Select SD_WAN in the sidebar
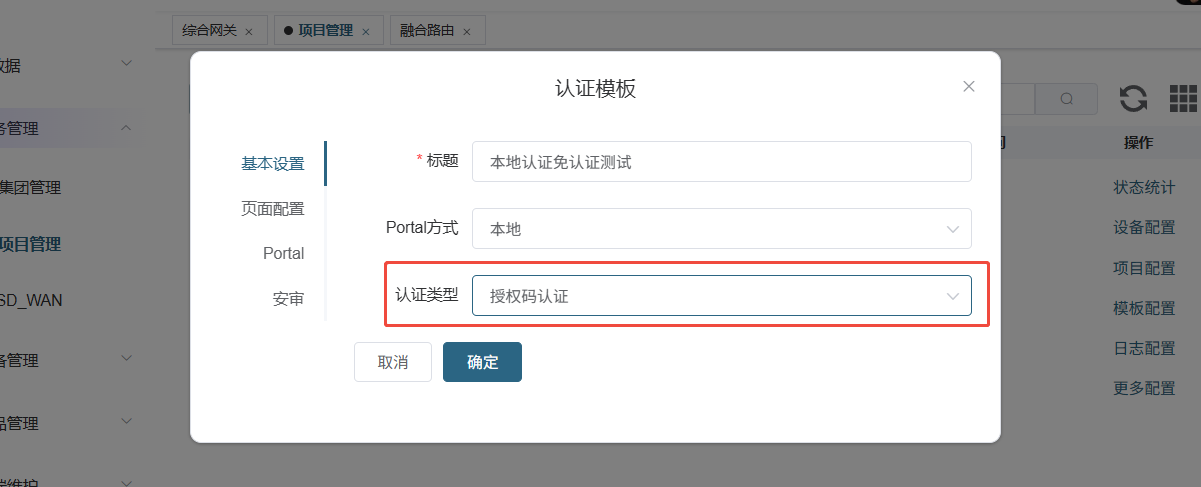The width and height of the screenshot is (1201, 487). (32, 299)
